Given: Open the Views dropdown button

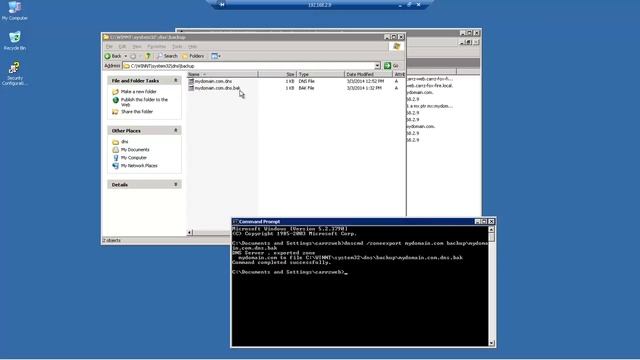Looking at the screenshot, I should (216, 56).
